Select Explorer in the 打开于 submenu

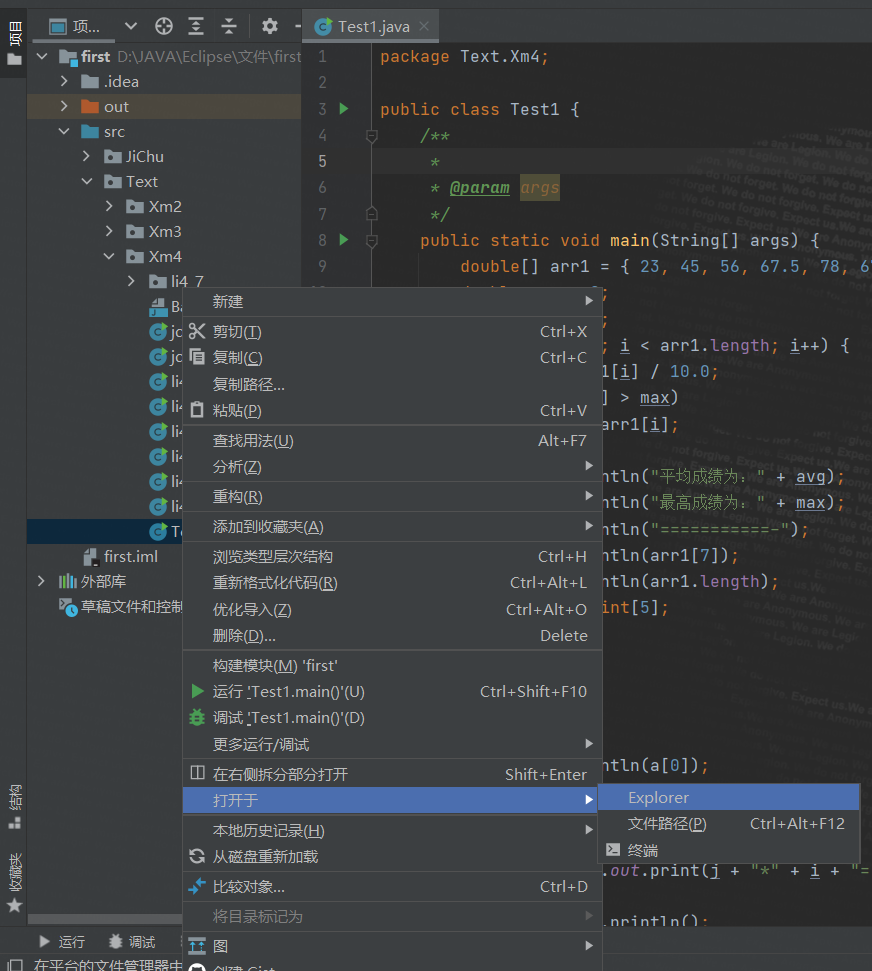pyautogui.click(x=728, y=797)
